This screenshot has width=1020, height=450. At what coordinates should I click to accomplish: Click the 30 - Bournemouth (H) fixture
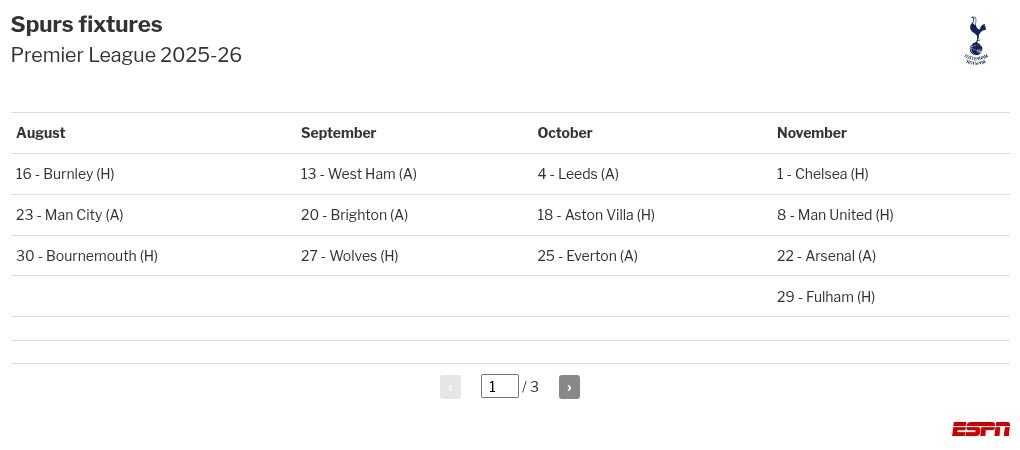[87, 256]
